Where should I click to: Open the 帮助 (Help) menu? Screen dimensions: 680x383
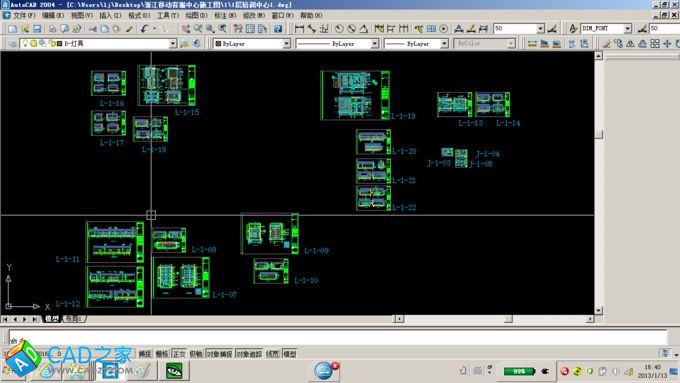311,15
